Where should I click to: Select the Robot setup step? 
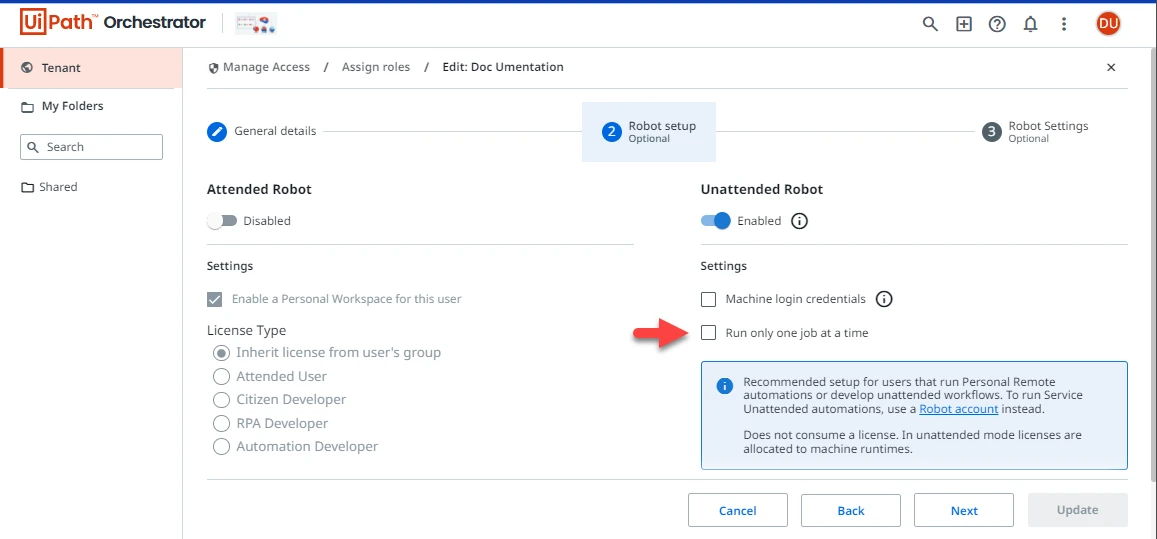click(x=649, y=131)
